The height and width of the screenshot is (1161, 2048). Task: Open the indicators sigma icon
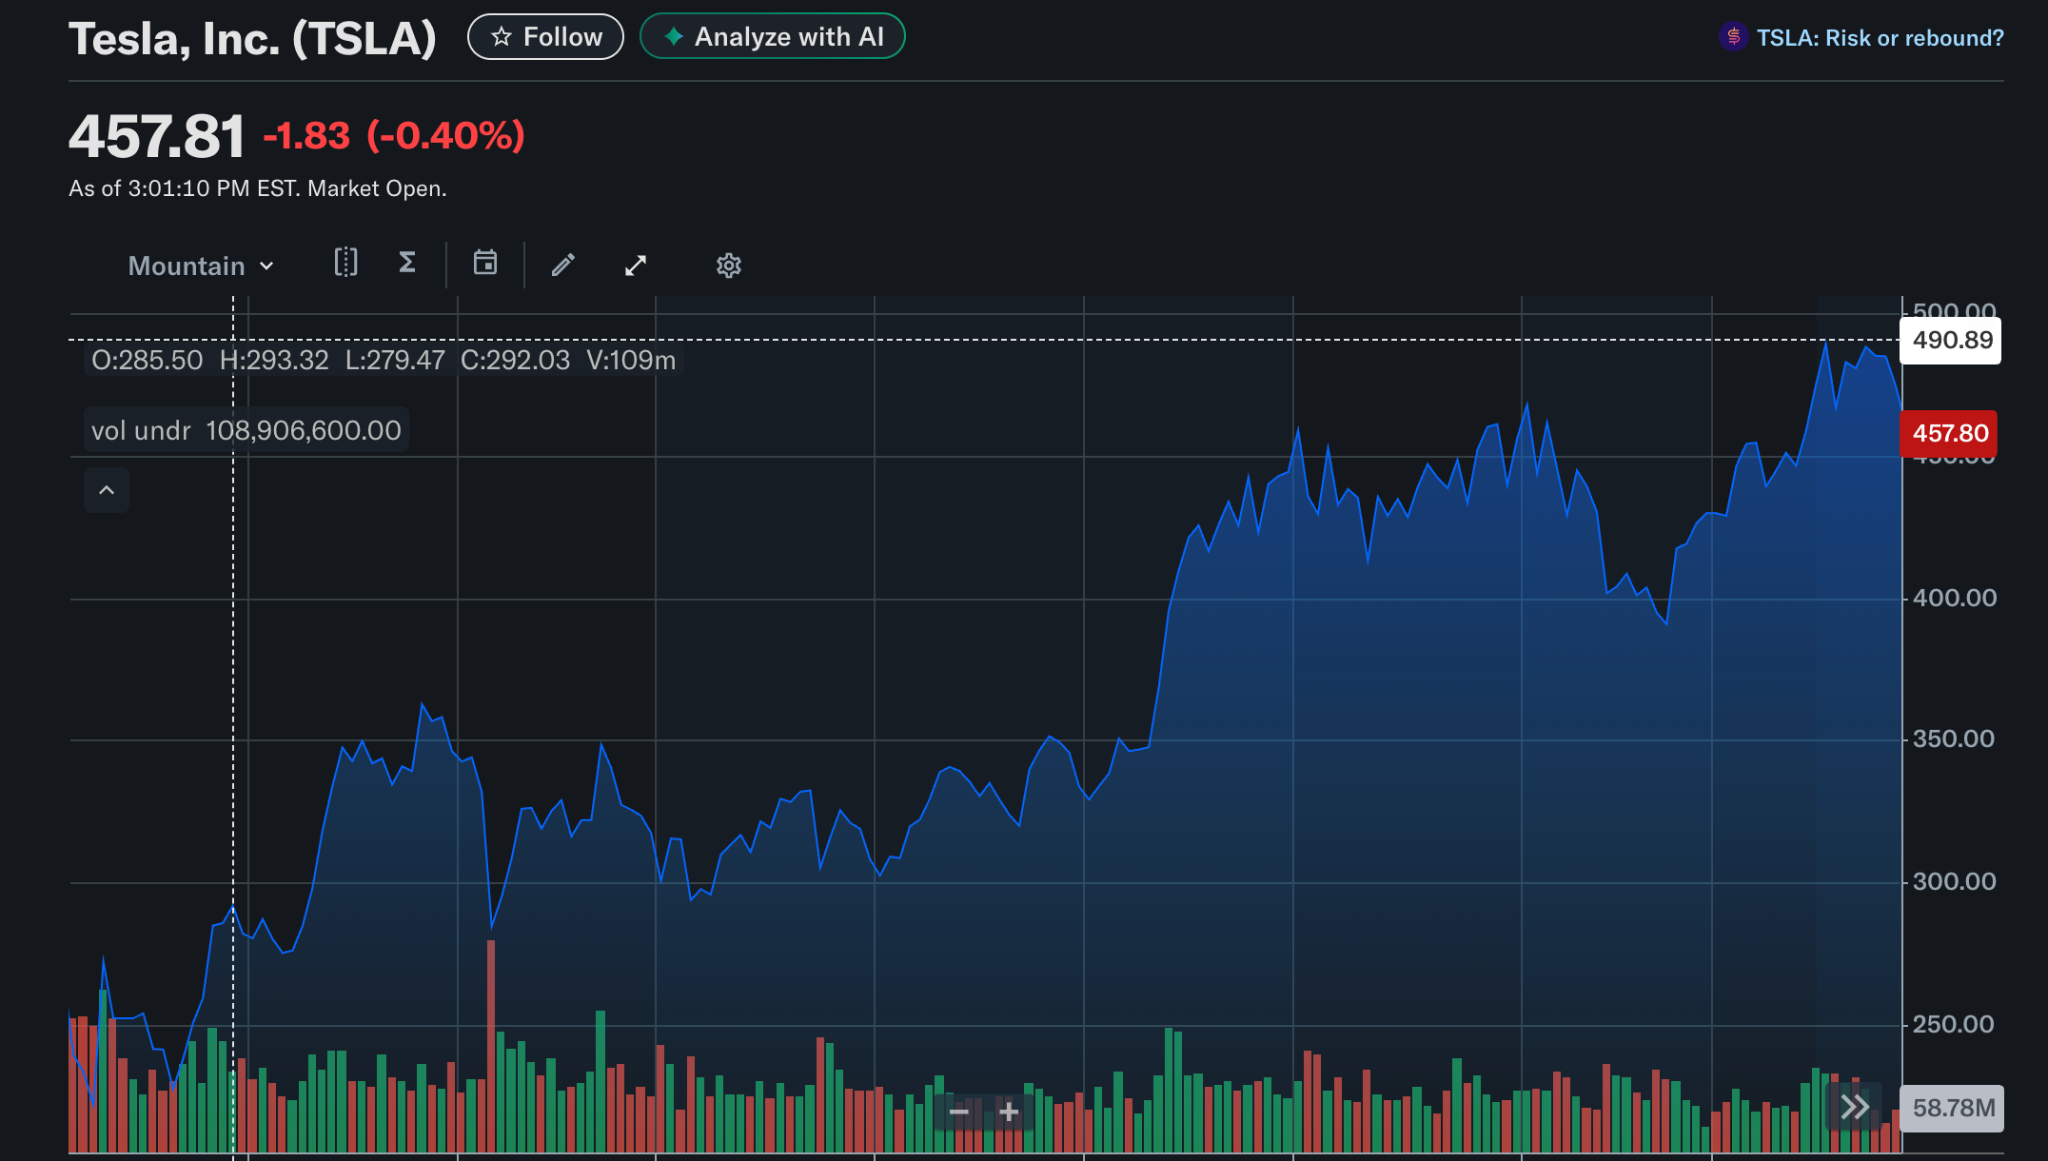click(x=407, y=263)
